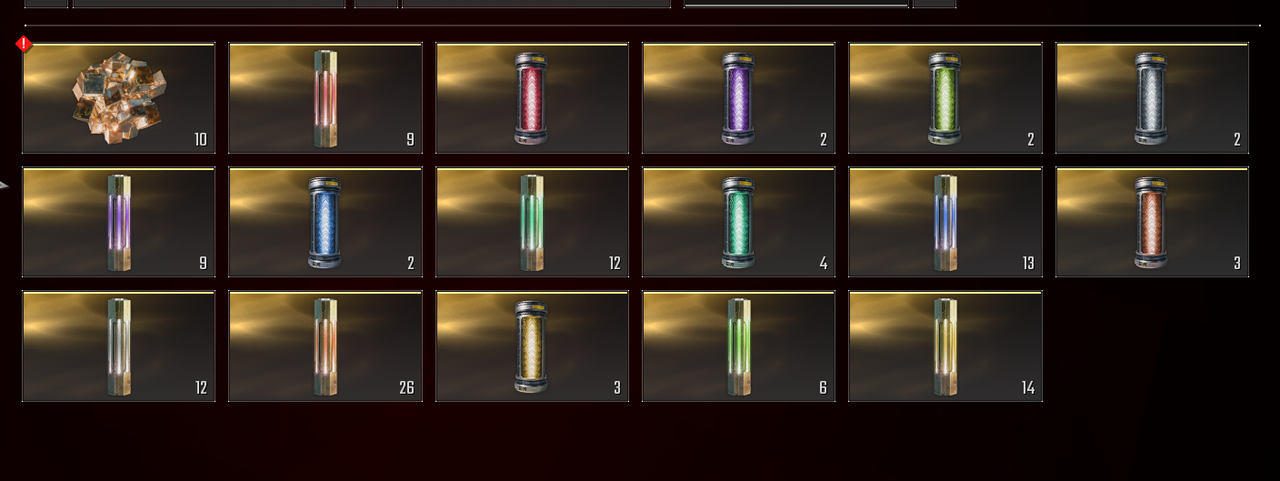Click the small gray arrow at left edge
Viewport: 1280px width, 481px height.
tap(4, 184)
